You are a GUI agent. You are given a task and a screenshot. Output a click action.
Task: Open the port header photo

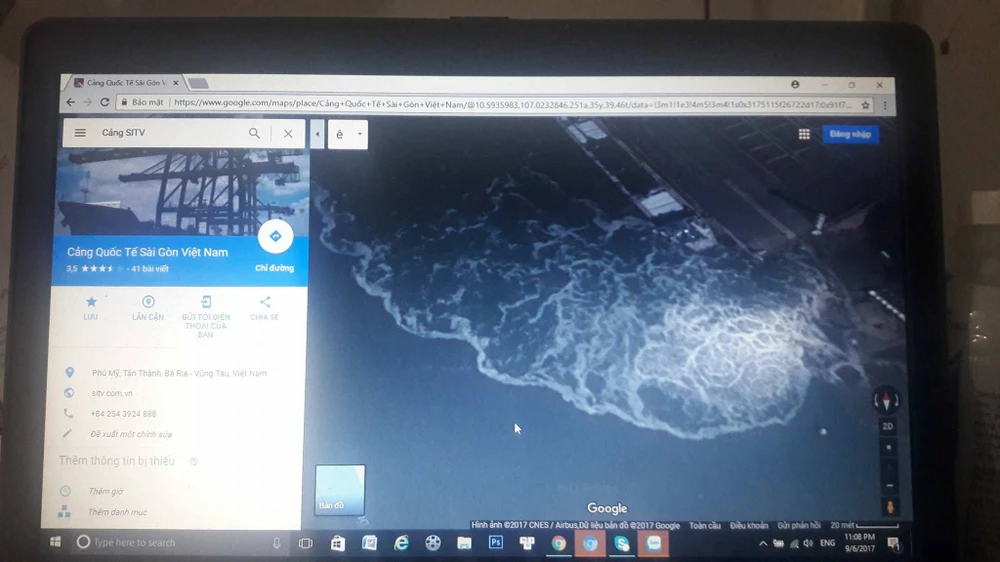[182, 192]
